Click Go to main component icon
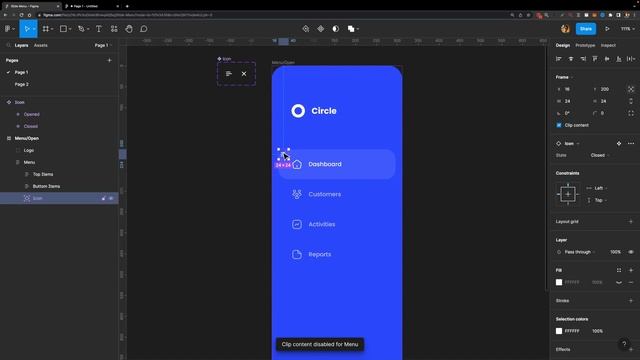The width and height of the screenshot is (640, 360). point(619,144)
